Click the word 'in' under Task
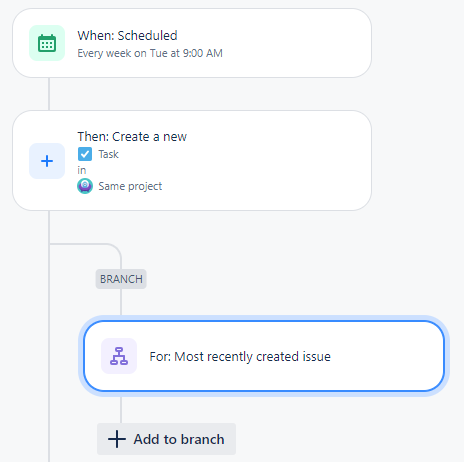 point(82,170)
